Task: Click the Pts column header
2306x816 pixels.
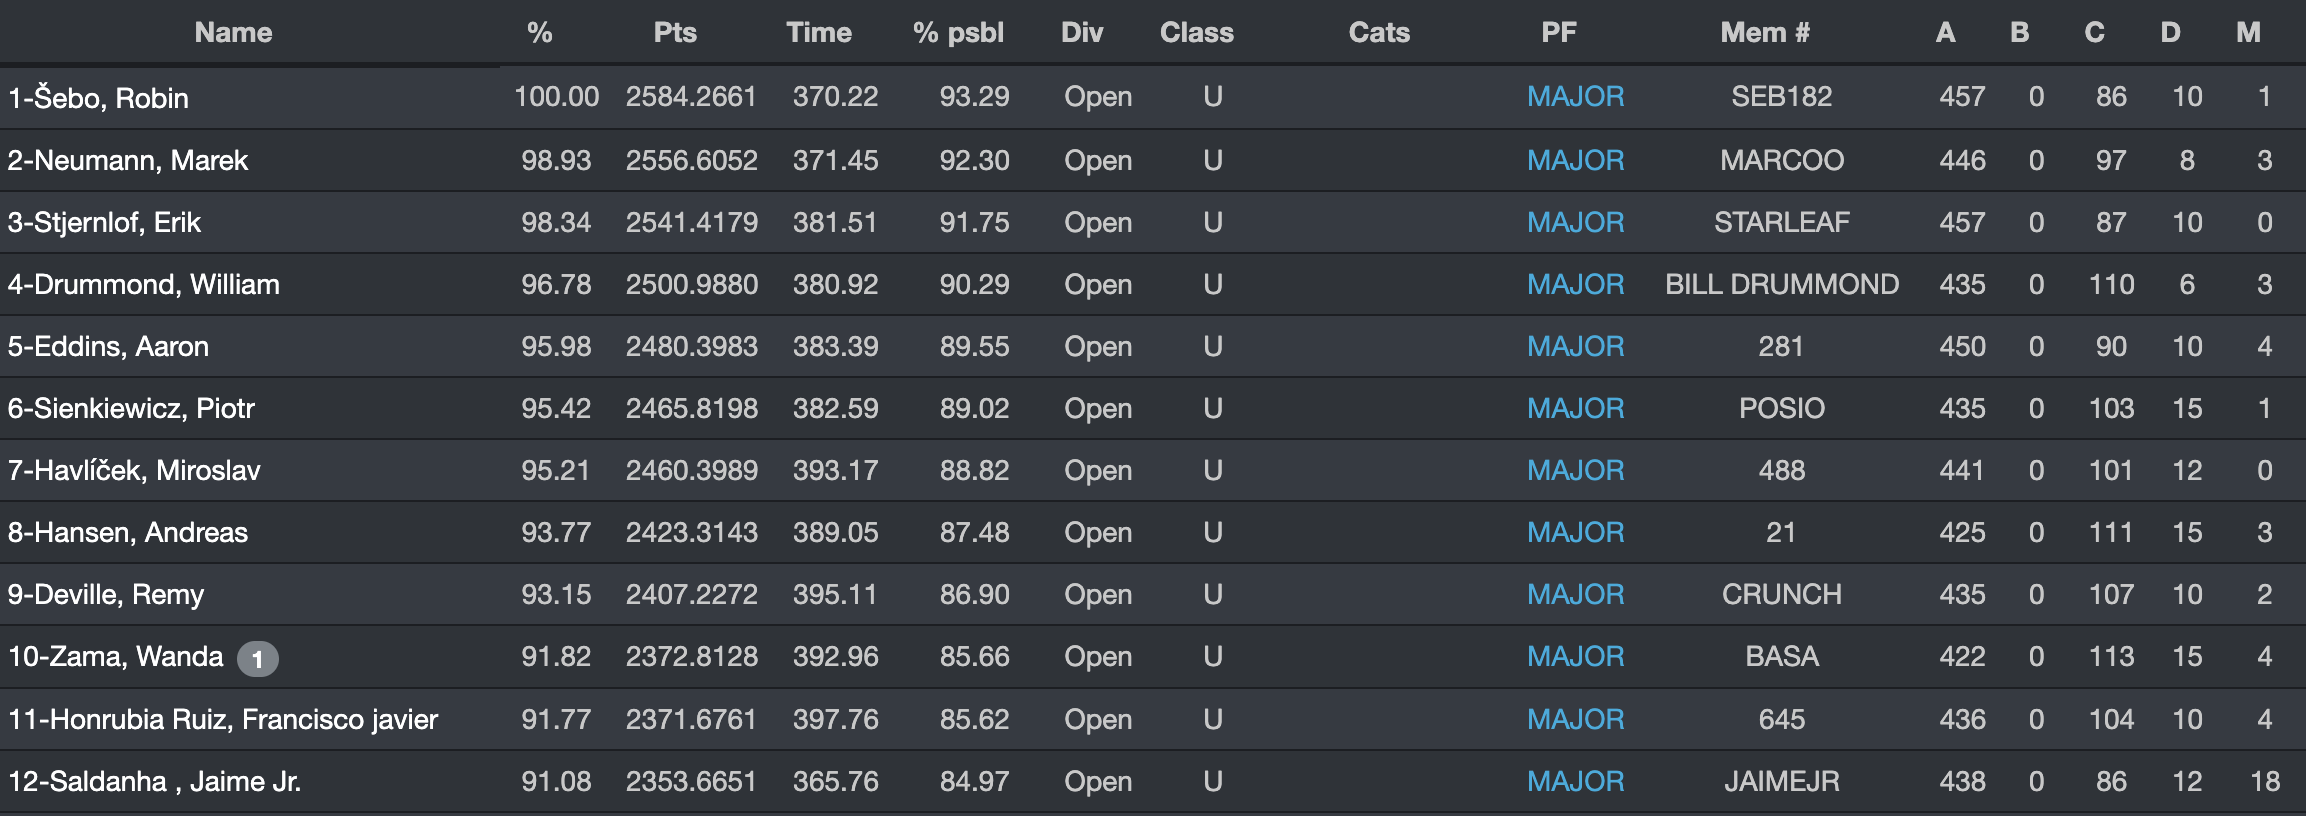Action: click(675, 33)
